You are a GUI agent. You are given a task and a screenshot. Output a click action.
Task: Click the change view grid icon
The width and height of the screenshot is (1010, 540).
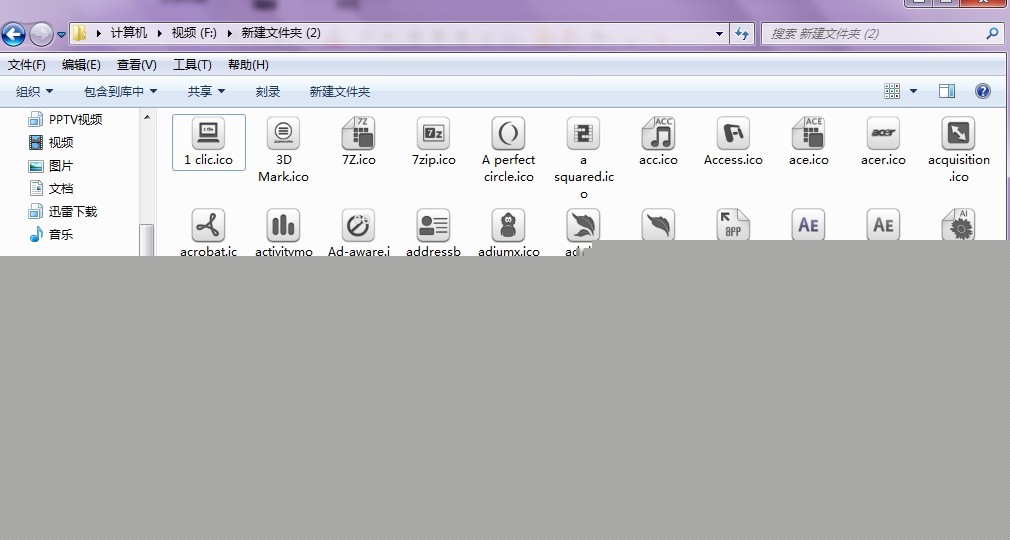(892, 91)
